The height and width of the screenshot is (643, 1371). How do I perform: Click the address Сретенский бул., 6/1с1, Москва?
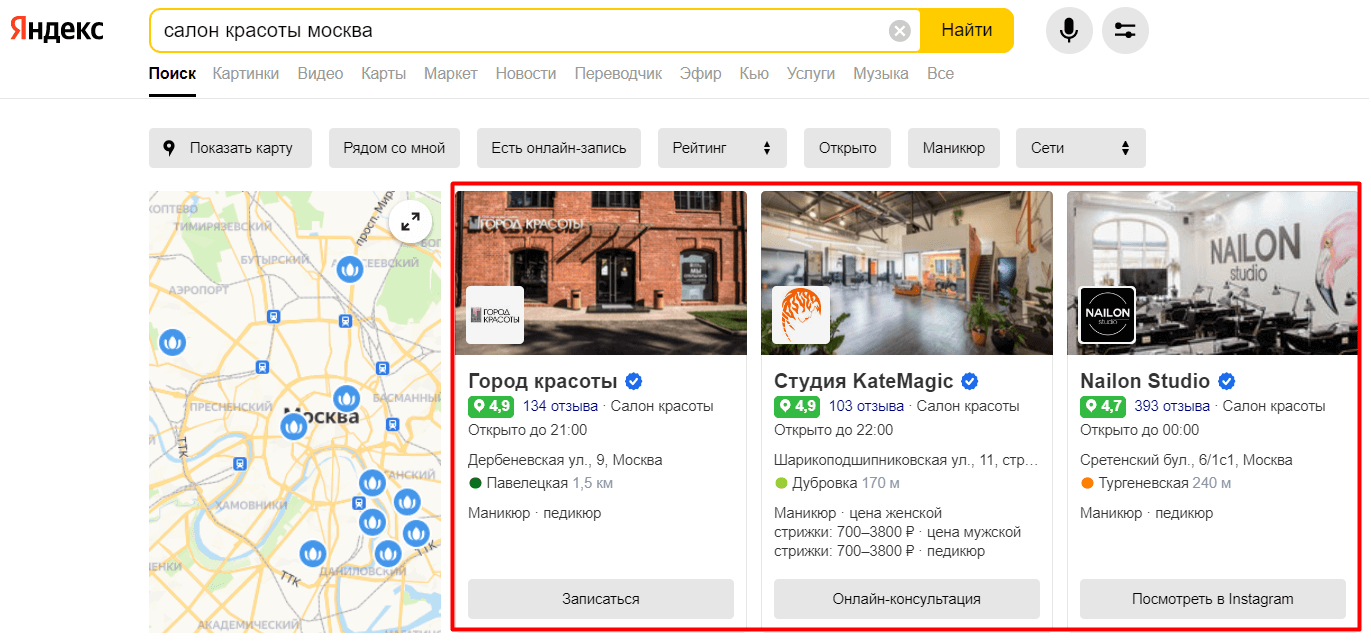[1186, 460]
